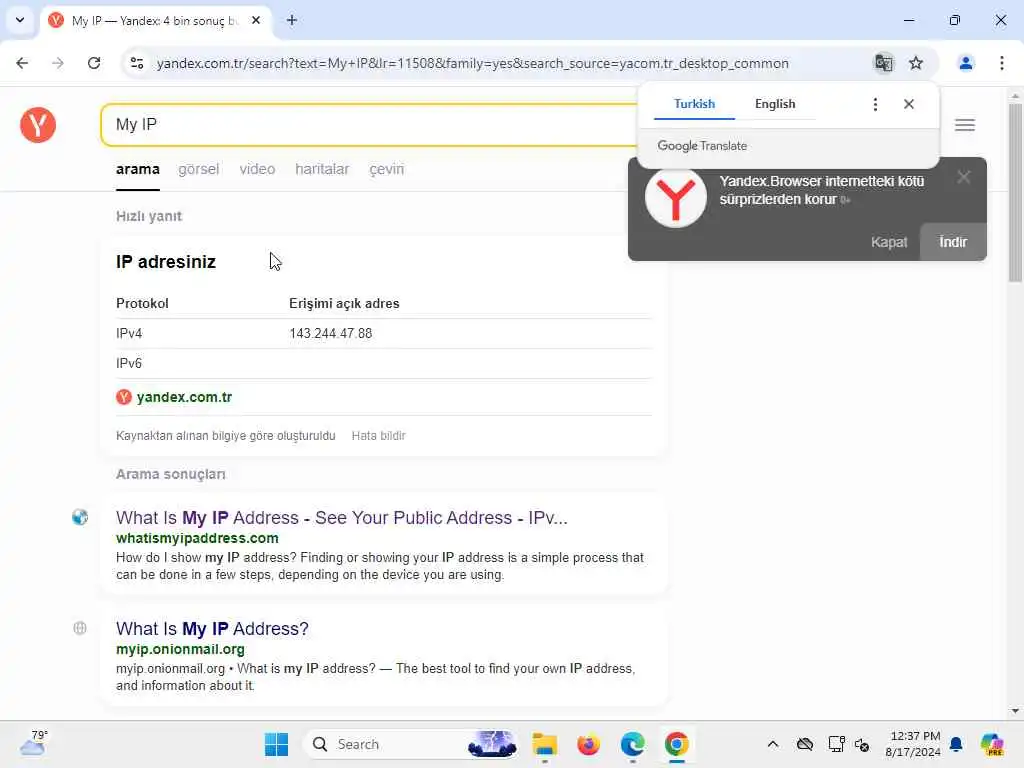Viewport: 1024px width, 768px height.
Task: Click the scrollbar down arrow
Action: pos(1015,711)
